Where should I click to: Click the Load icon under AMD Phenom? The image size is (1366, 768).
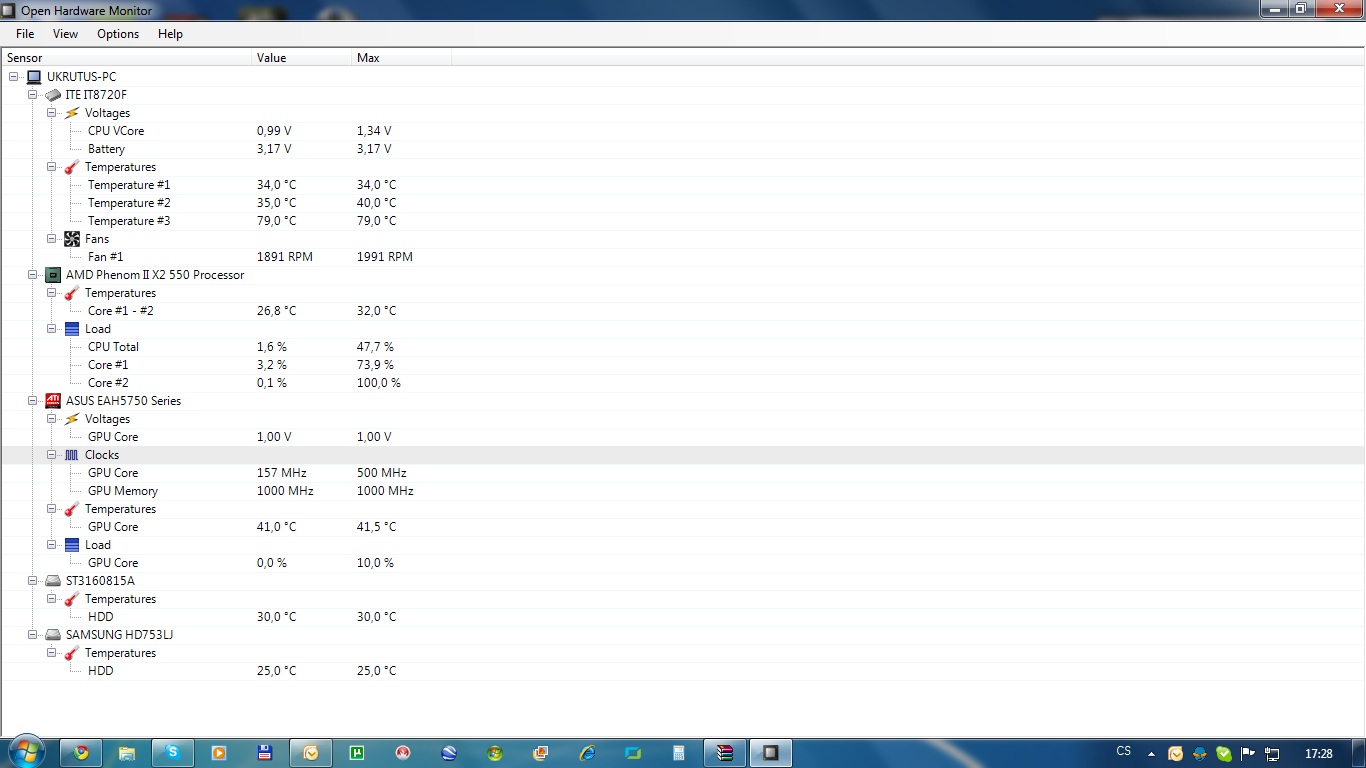pos(72,329)
